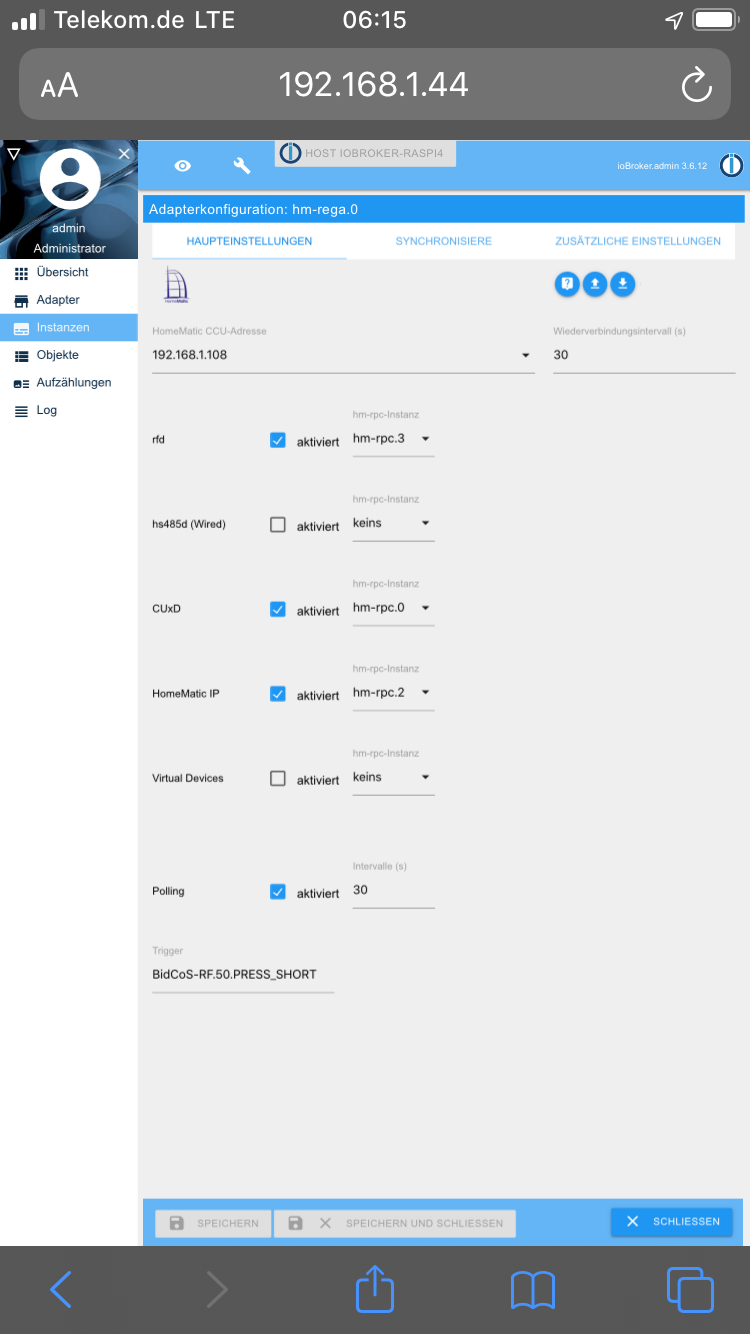Tap Safari address bar 192.168.1.44
750x1334 pixels.
pos(373,84)
